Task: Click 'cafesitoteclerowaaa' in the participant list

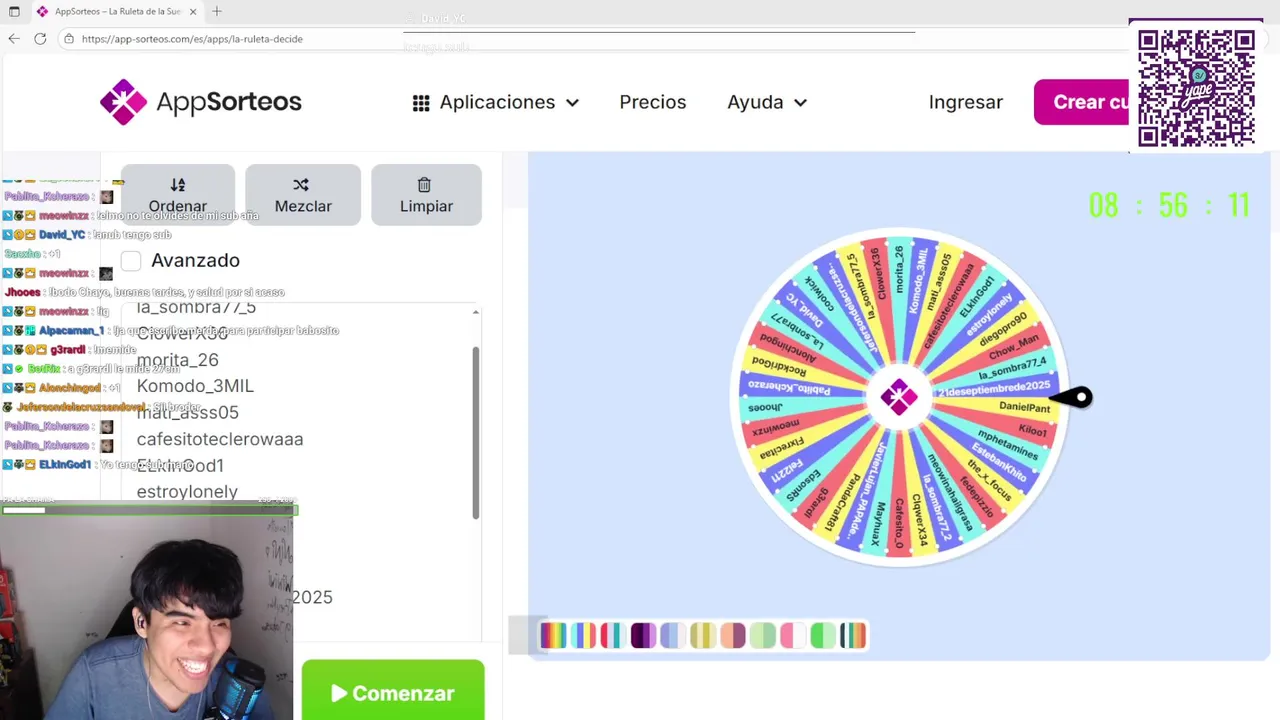Action: [220, 439]
